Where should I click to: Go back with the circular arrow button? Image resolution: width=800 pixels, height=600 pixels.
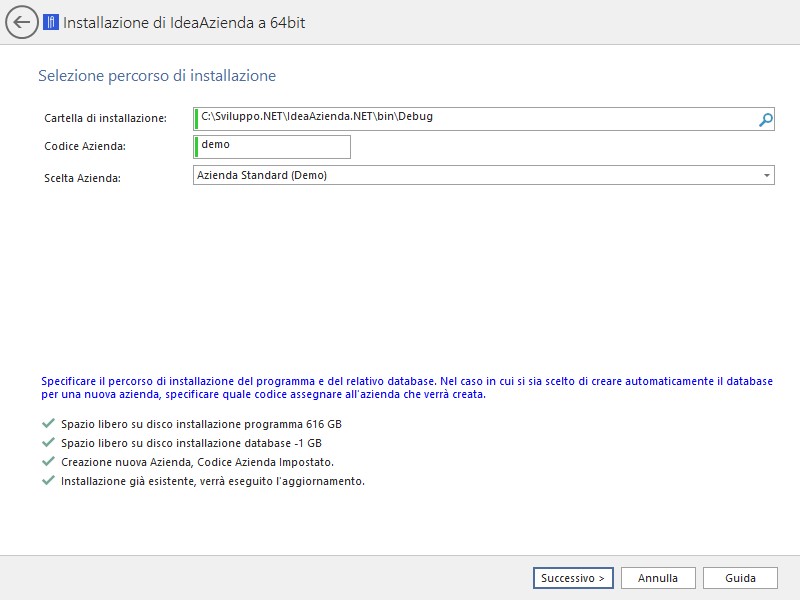(x=21, y=22)
